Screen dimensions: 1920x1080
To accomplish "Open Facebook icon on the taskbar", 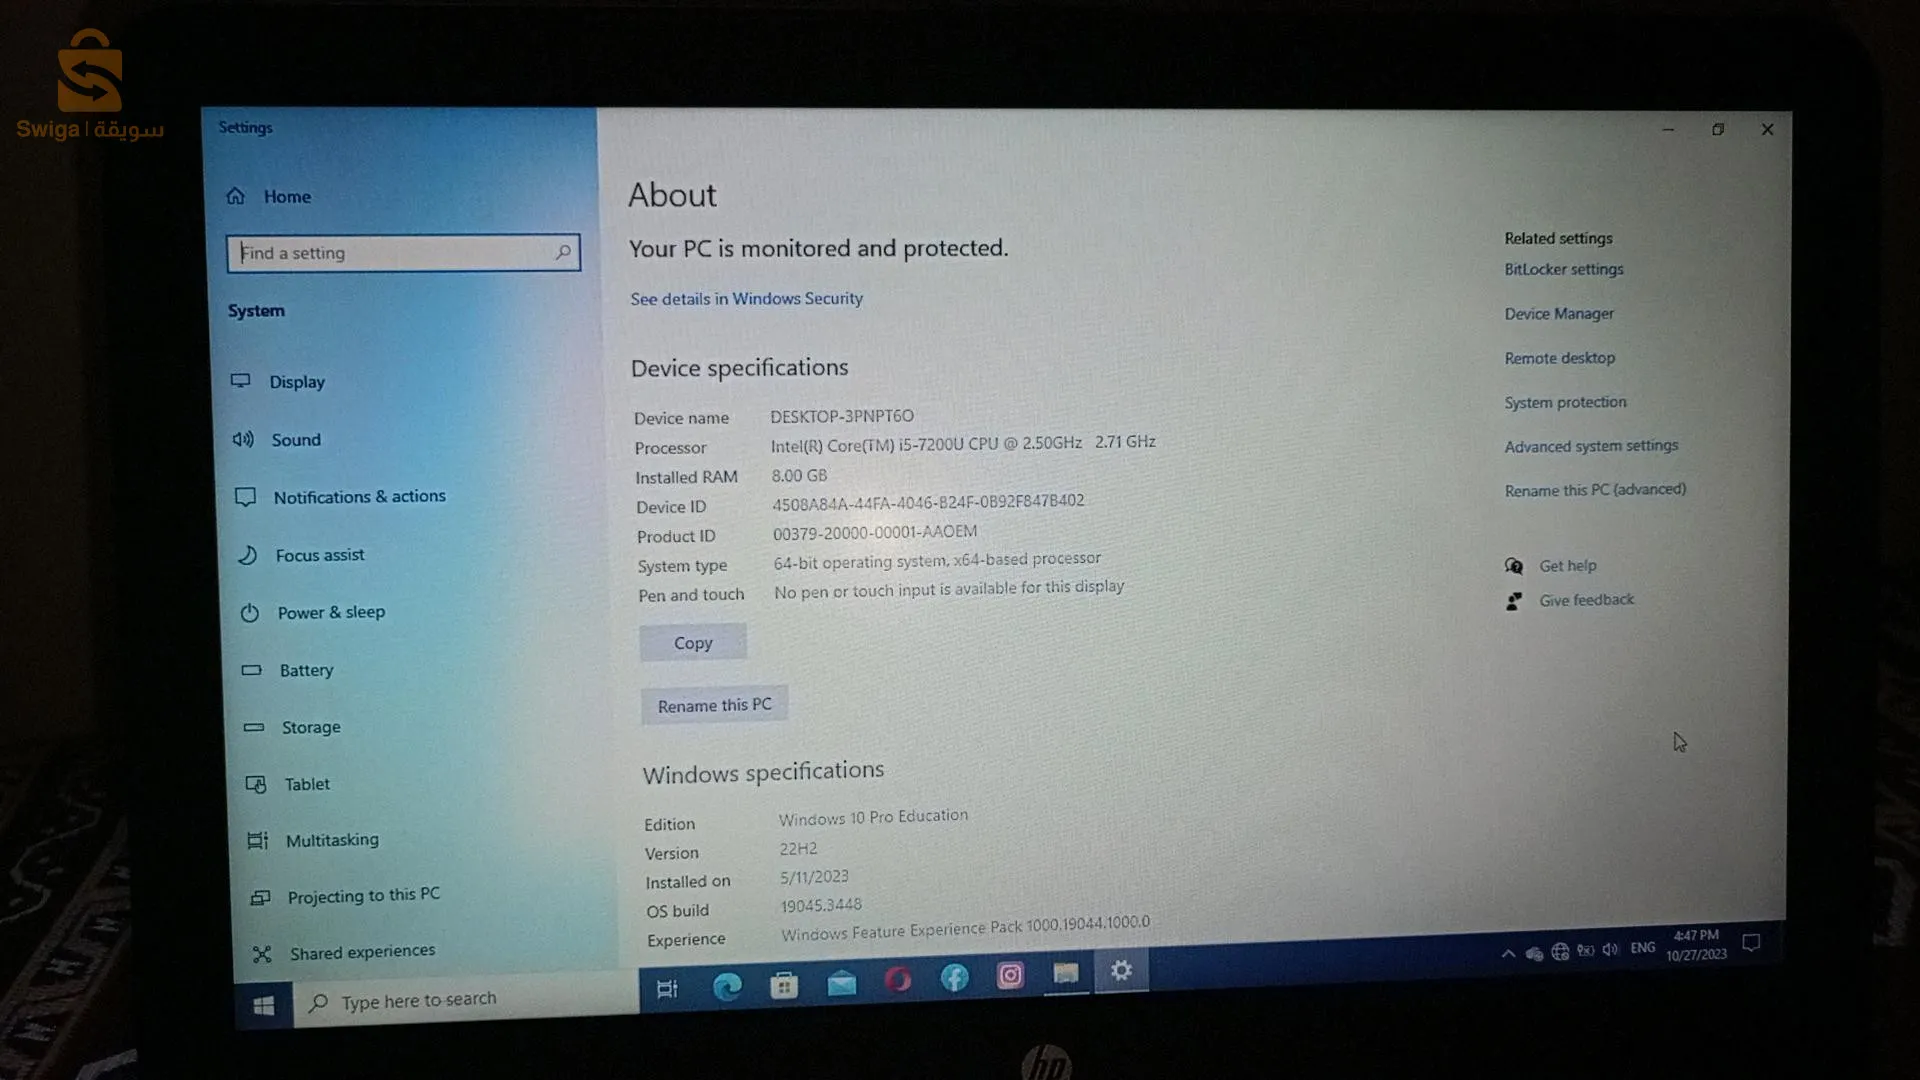I will 954,977.
